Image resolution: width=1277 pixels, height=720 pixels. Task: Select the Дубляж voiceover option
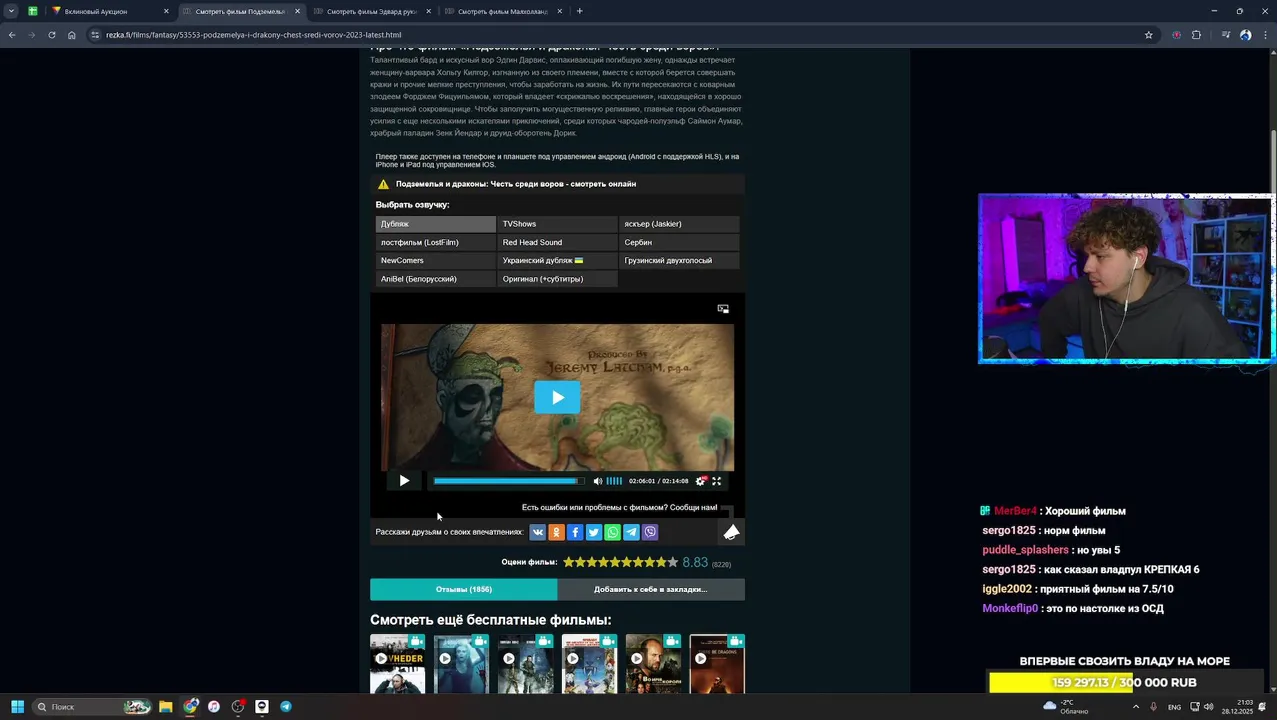pyautogui.click(x=435, y=224)
